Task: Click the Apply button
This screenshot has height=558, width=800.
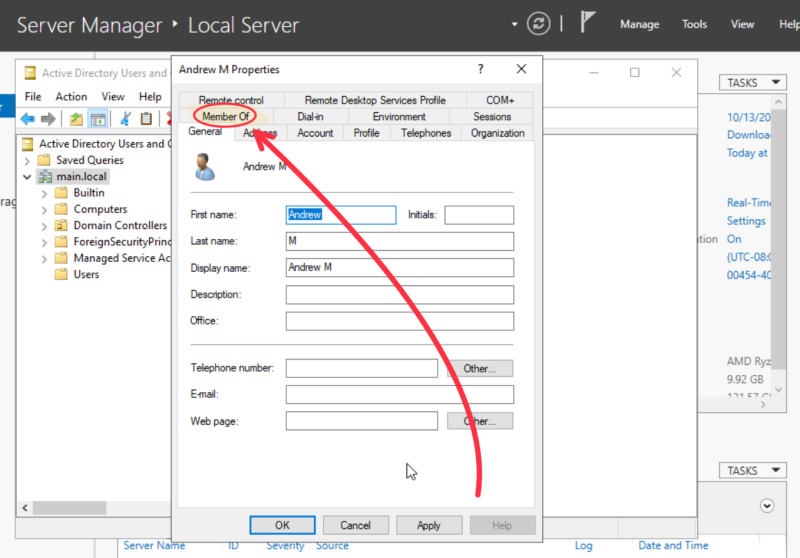Action: point(428,525)
